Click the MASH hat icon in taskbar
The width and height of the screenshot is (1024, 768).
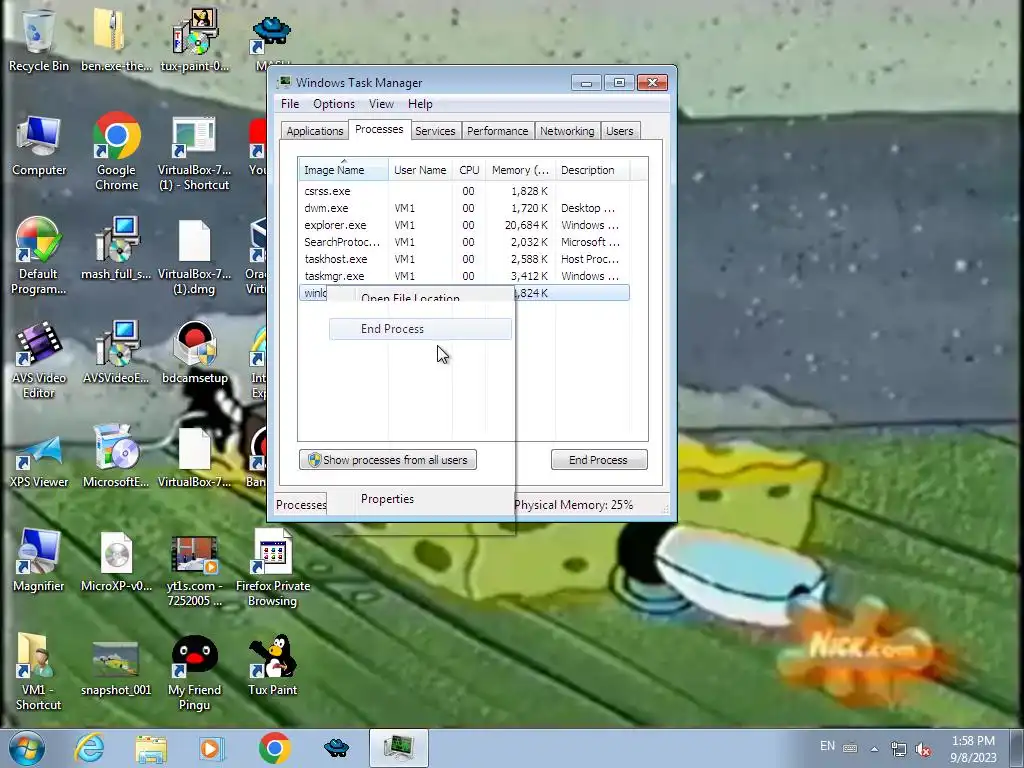(336, 748)
